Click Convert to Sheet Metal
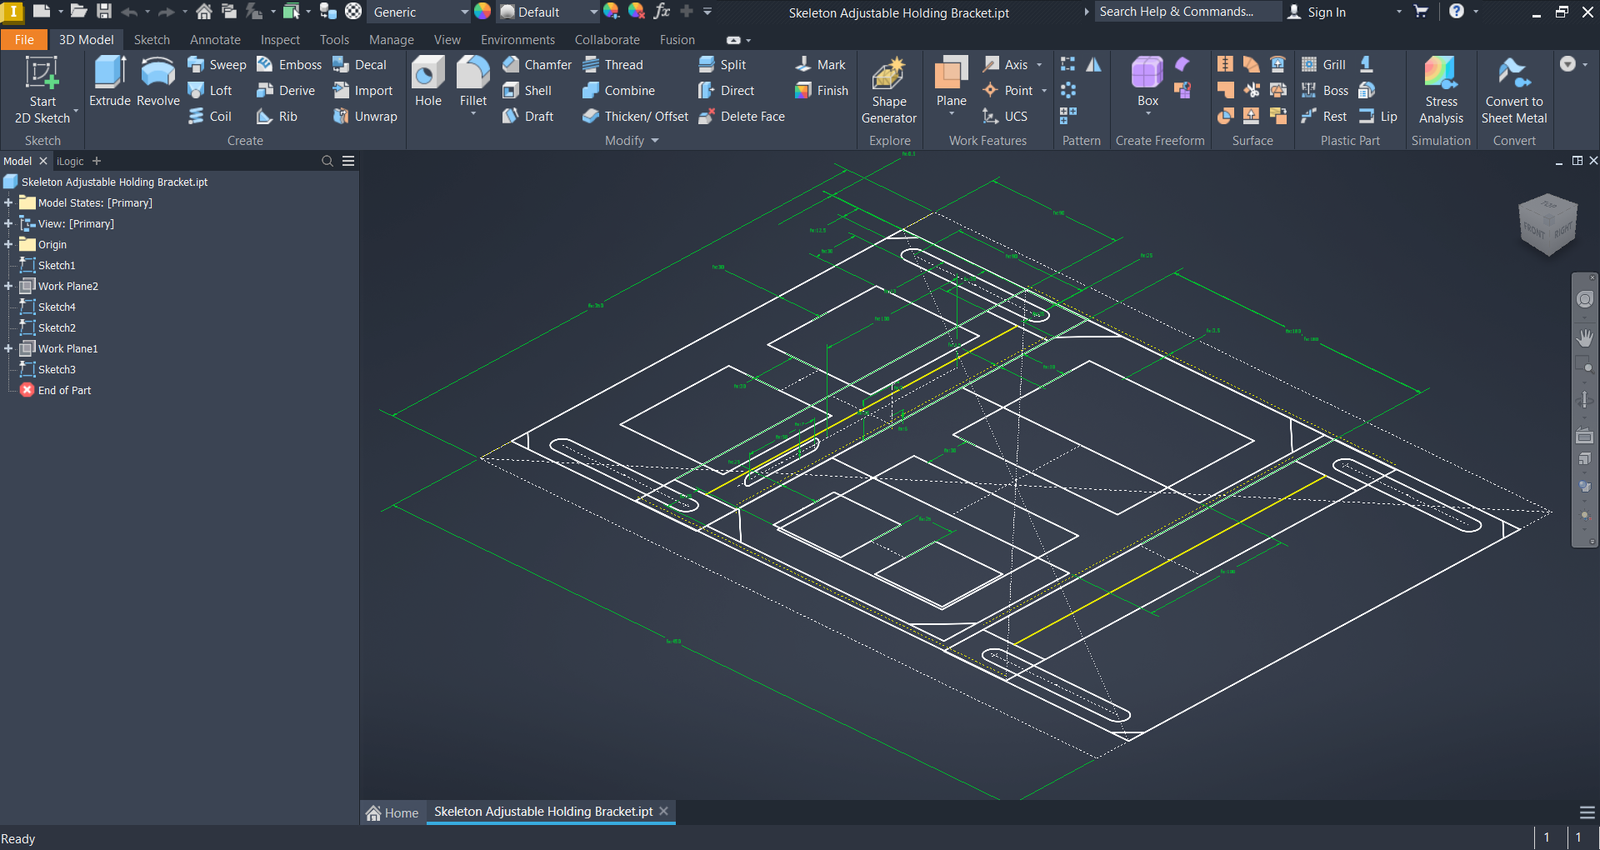This screenshot has width=1600, height=850. tap(1513, 91)
